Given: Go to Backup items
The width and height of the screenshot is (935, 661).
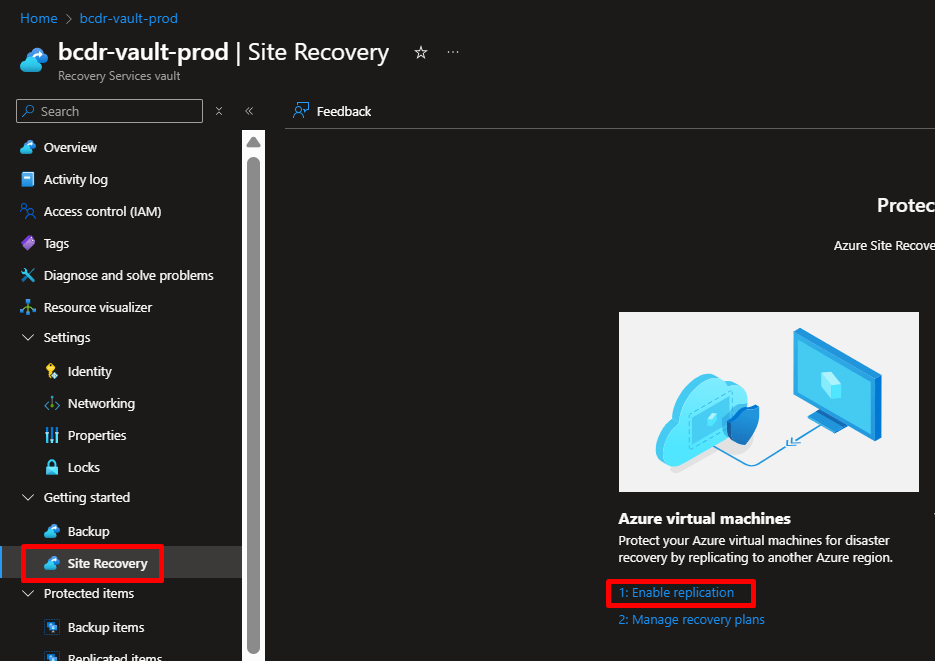Looking at the screenshot, I should tap(106, 627).
